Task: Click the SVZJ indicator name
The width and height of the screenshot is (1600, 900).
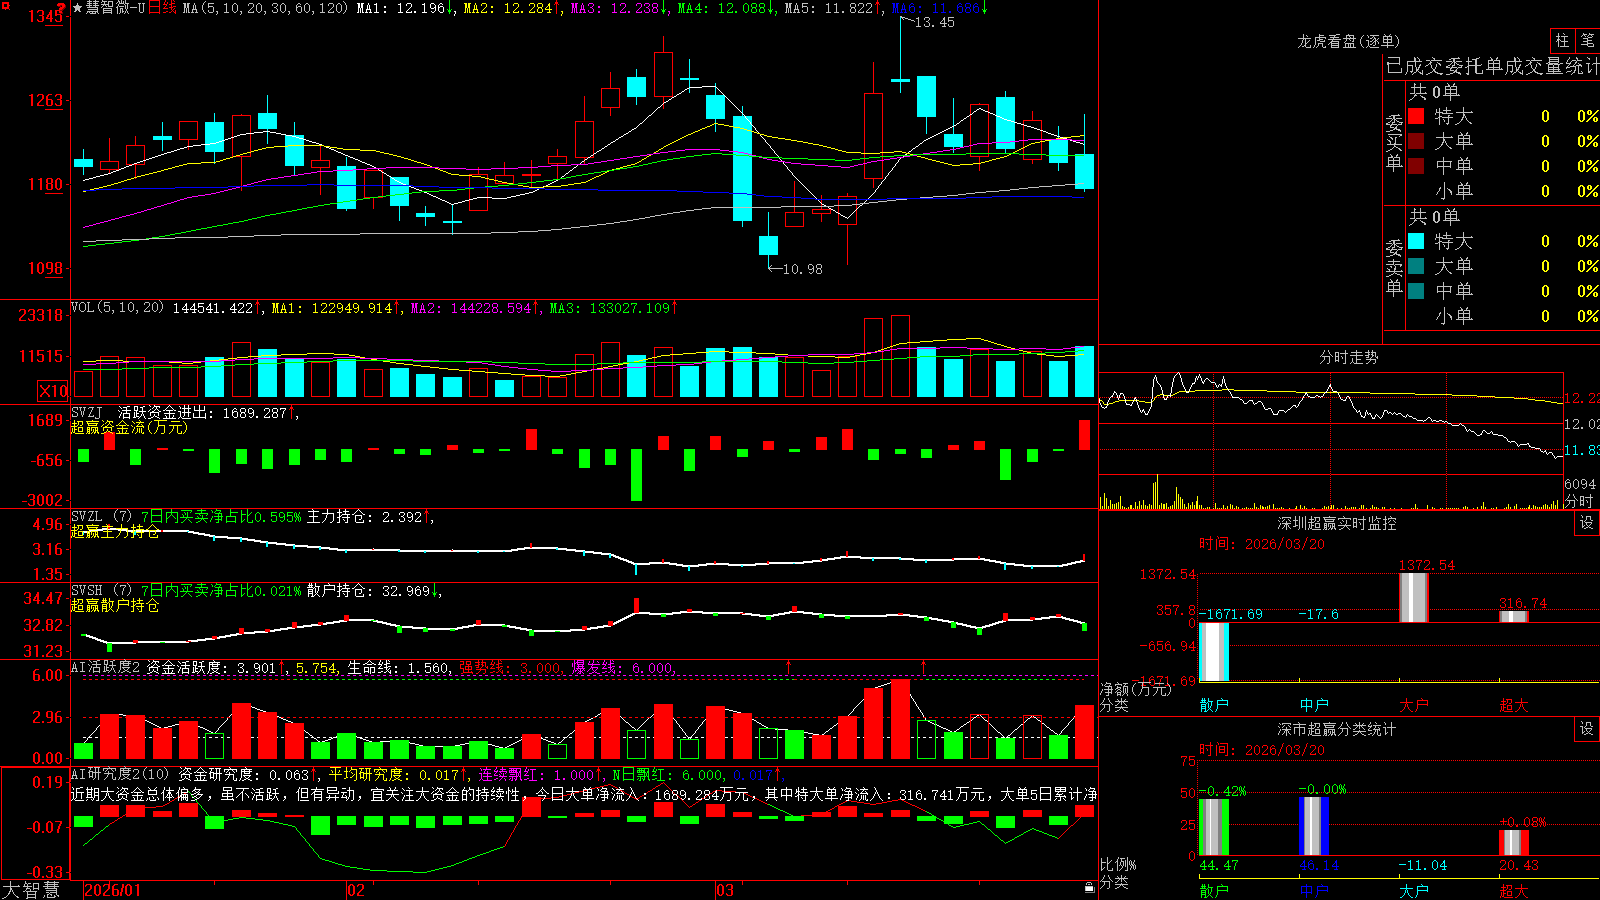Action: [87, 412]
